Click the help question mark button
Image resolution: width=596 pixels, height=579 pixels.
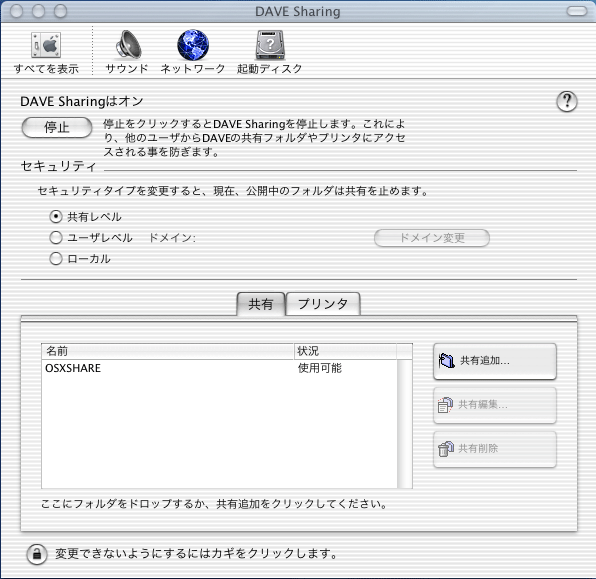point(567,102)
